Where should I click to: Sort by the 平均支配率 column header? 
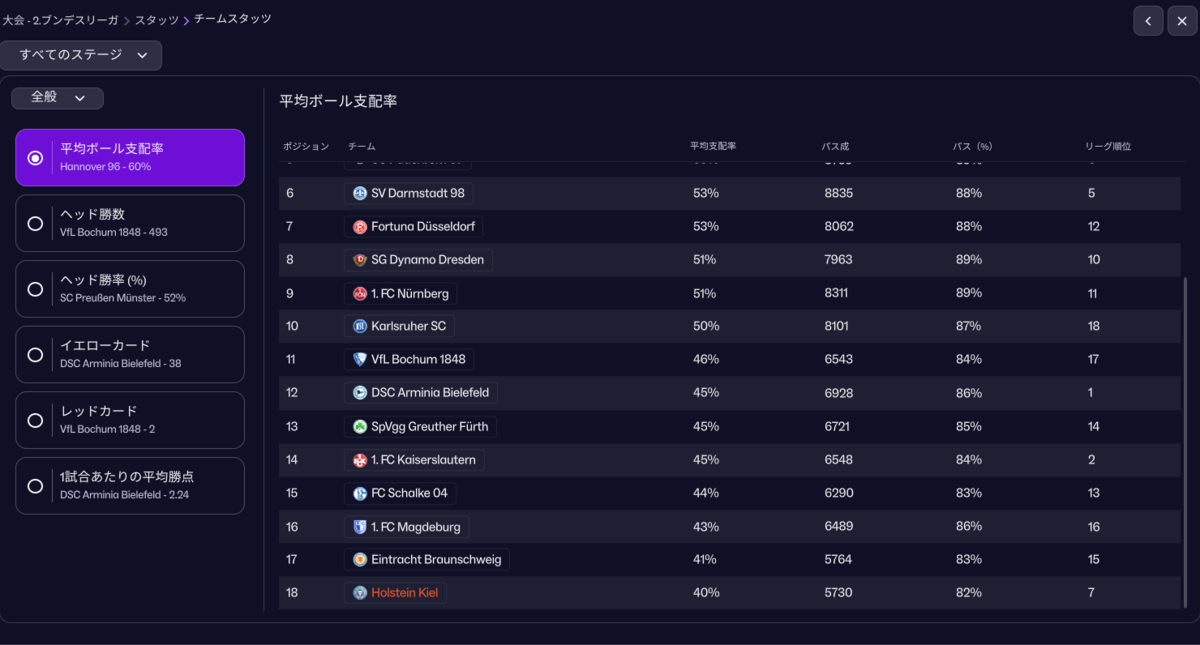click(713, 146)
